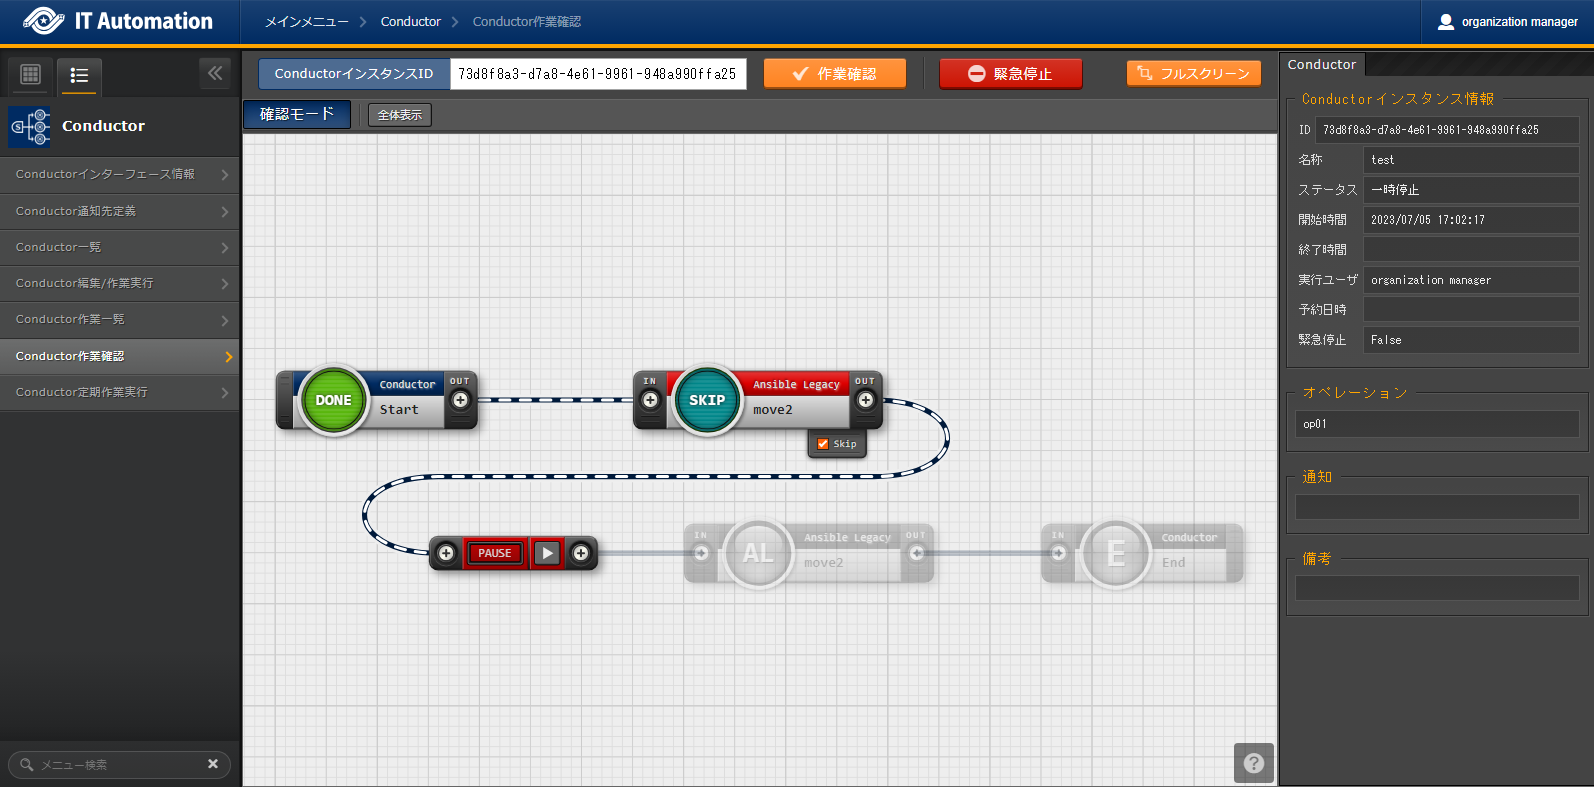Screen dimensions: 1594x787
Task: Expand Conductor定期作業実行 menu item
Action: click(x=119, y=392)
